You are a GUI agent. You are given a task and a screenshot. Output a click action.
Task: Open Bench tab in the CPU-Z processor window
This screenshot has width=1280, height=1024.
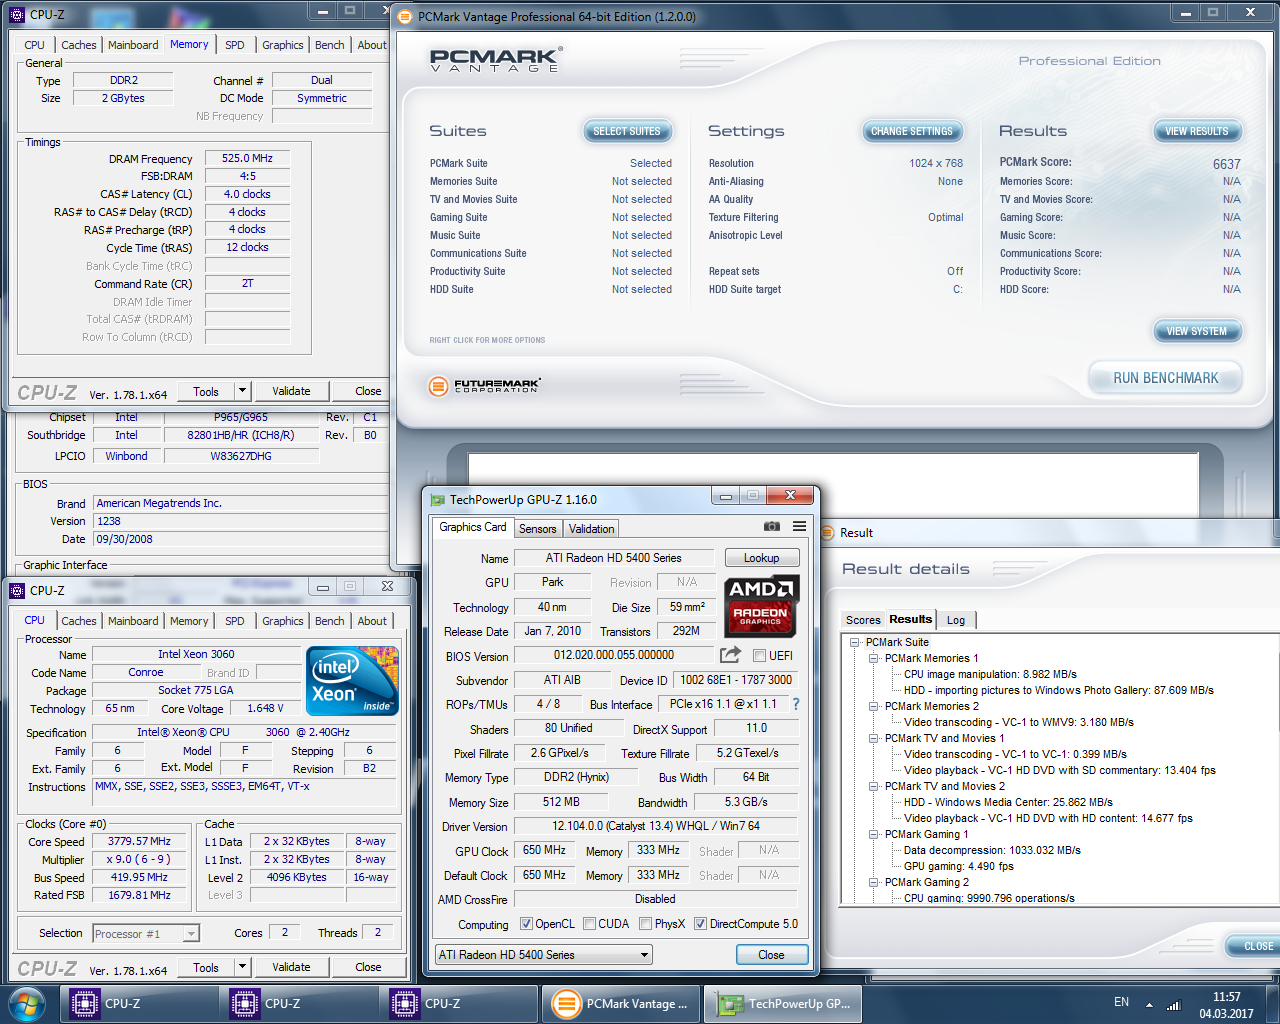pos(330,621)
